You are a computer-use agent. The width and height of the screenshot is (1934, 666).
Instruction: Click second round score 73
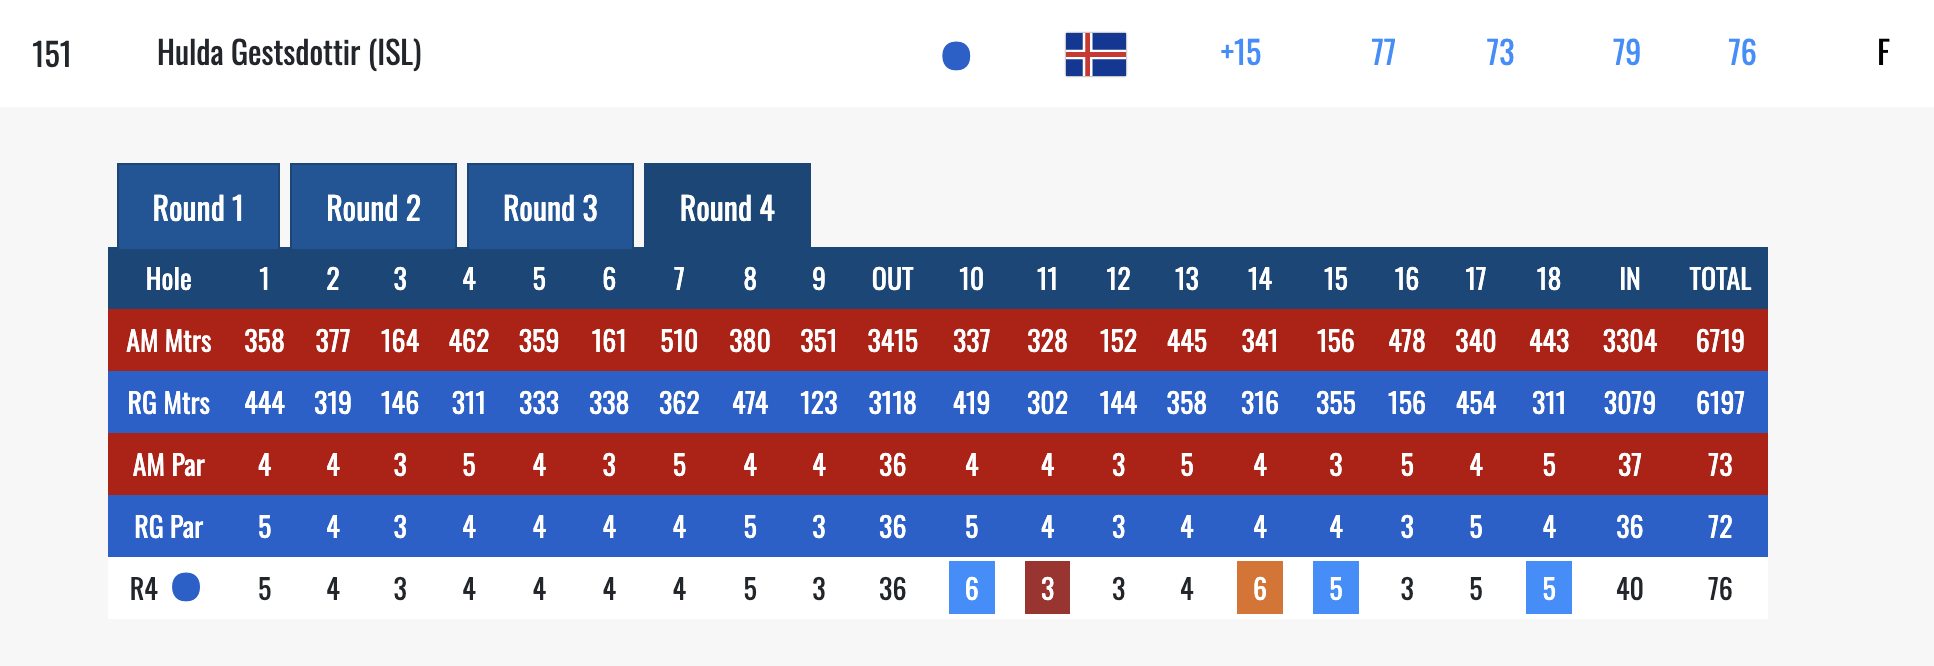(x=1499, y=53)
